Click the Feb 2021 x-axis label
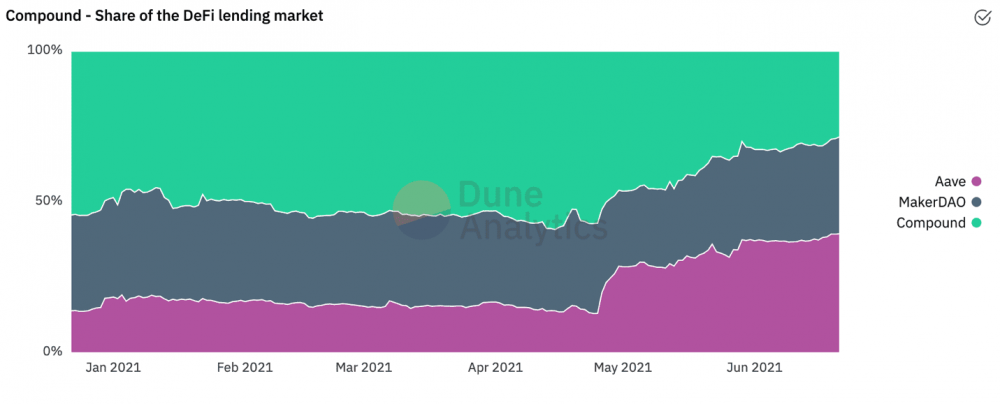 pyautogui.click(x=243, y=368)
